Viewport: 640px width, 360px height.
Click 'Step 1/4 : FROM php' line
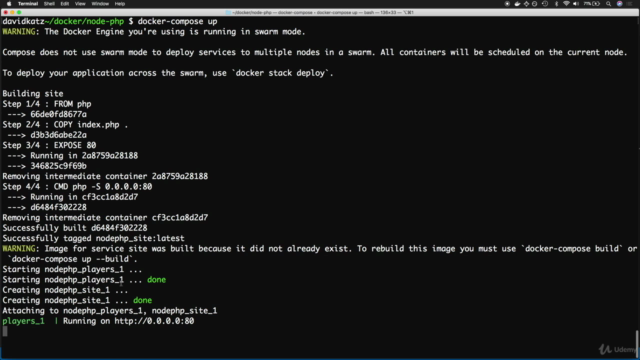coord(47,104)
